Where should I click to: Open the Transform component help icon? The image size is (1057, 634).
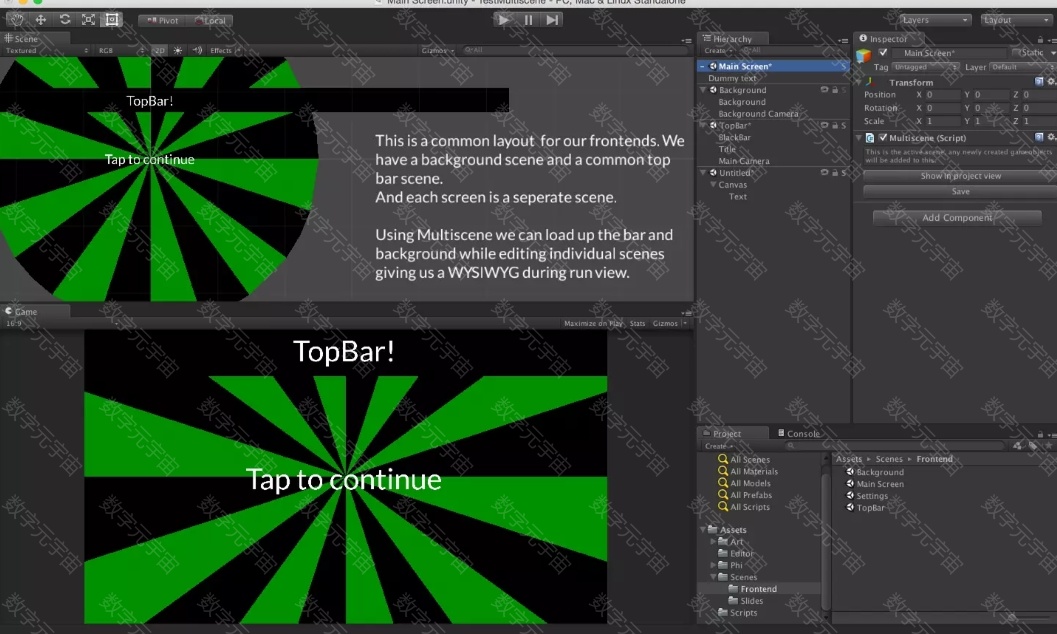pos(1039,82)
